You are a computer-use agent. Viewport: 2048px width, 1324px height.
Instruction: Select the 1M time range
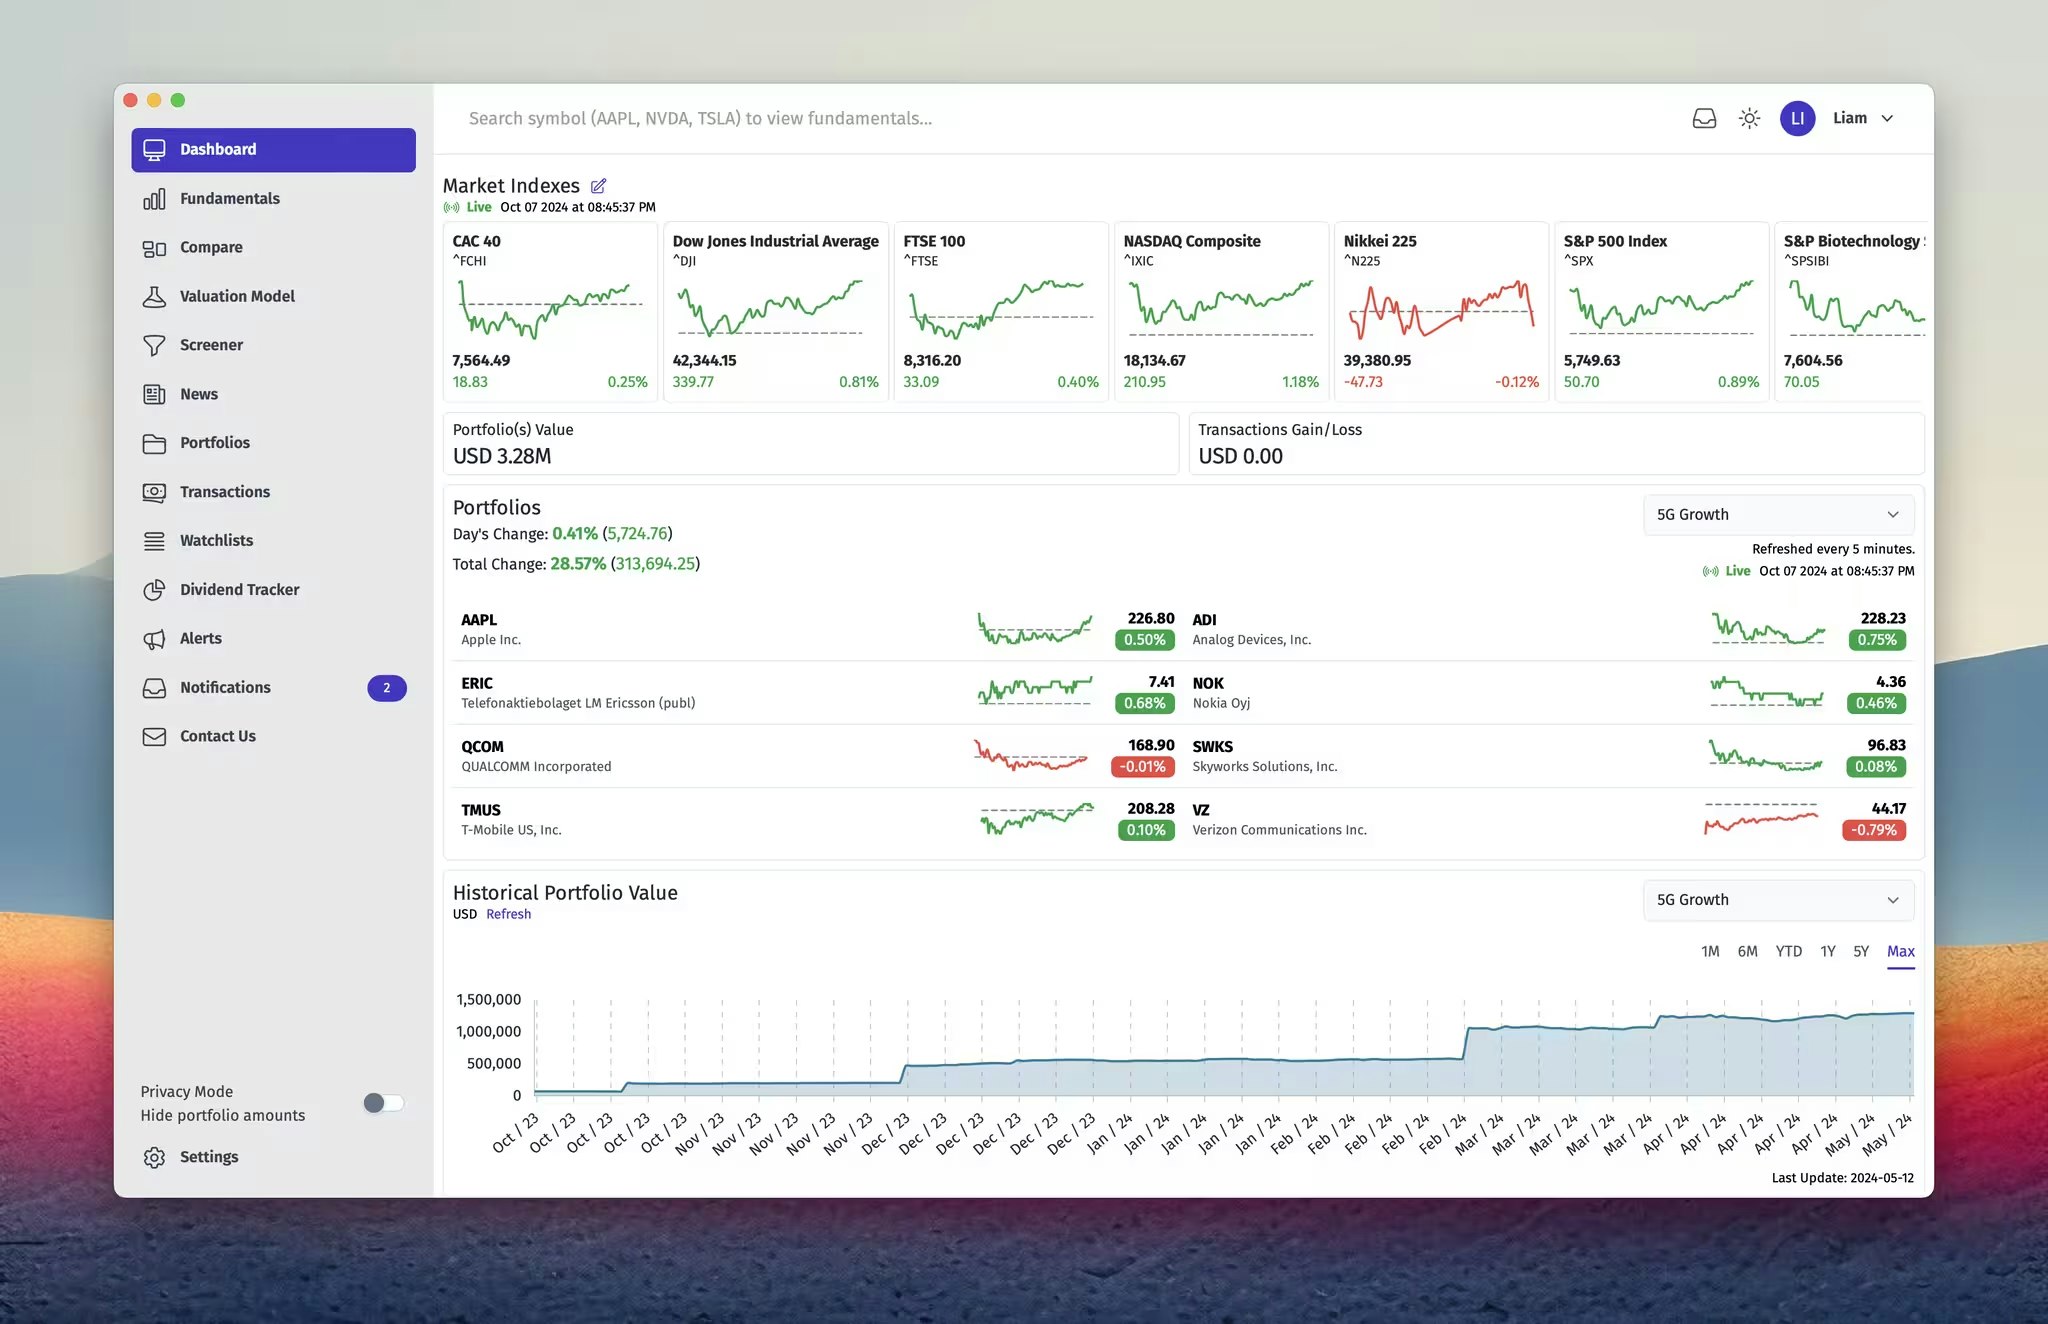[x=1710, y=951]
